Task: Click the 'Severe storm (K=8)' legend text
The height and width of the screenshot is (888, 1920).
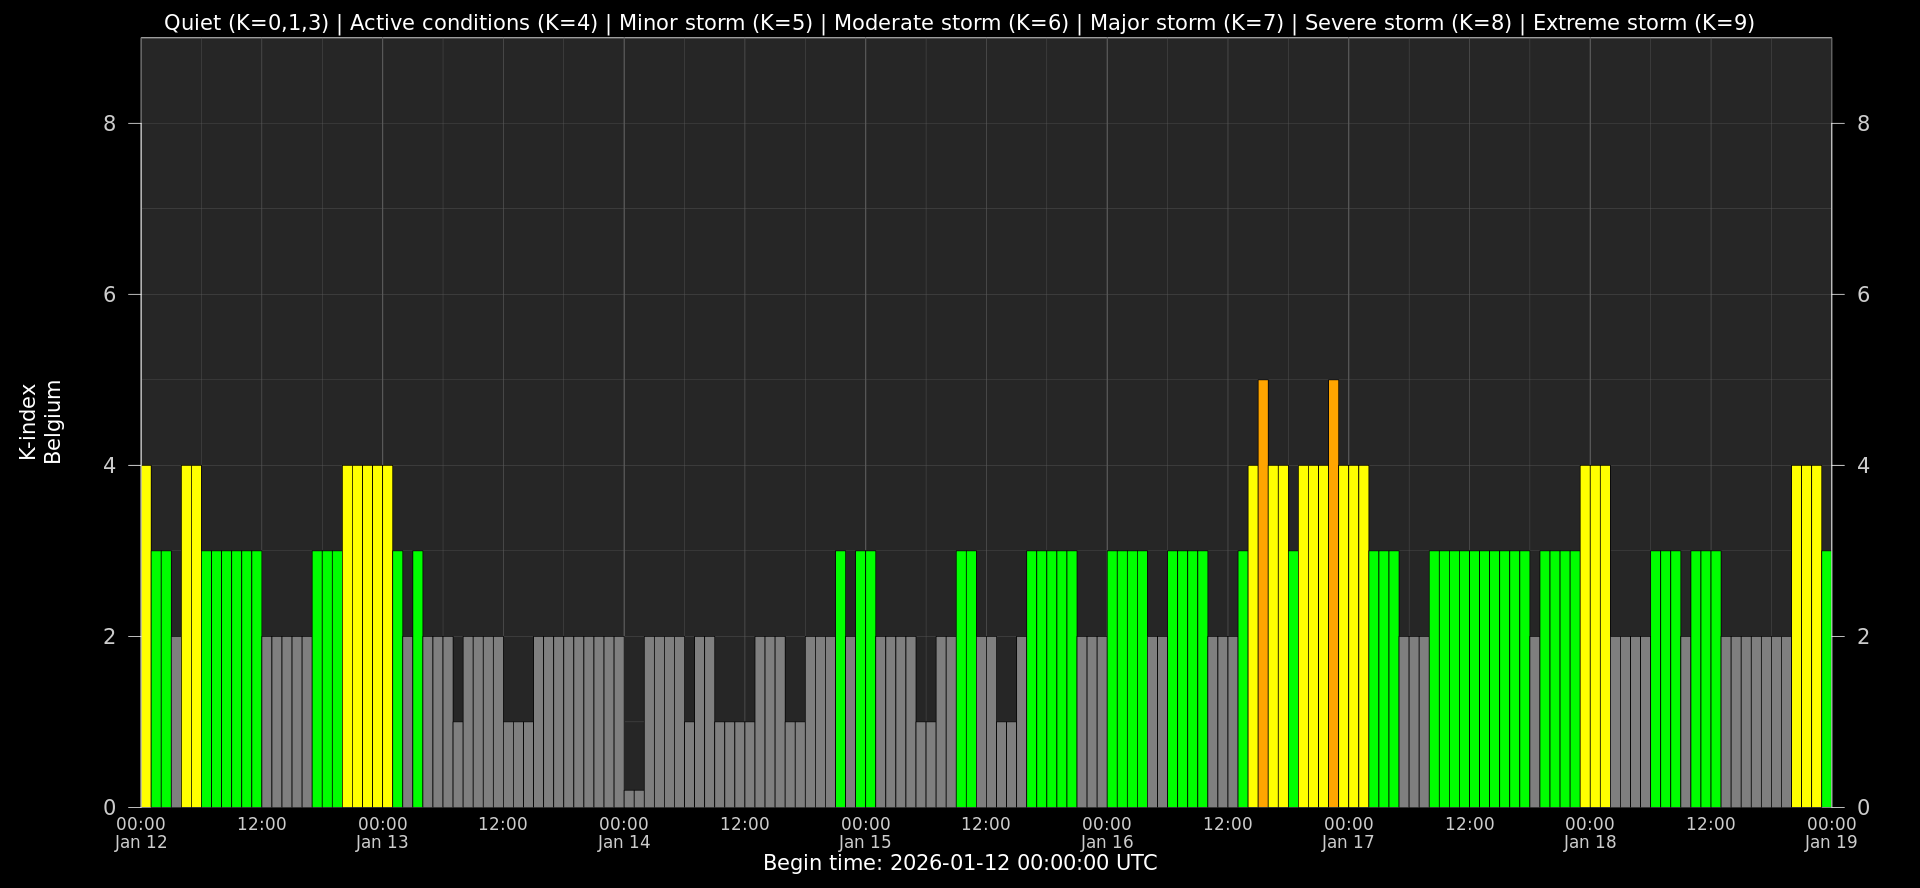Action: (1408, 23)
